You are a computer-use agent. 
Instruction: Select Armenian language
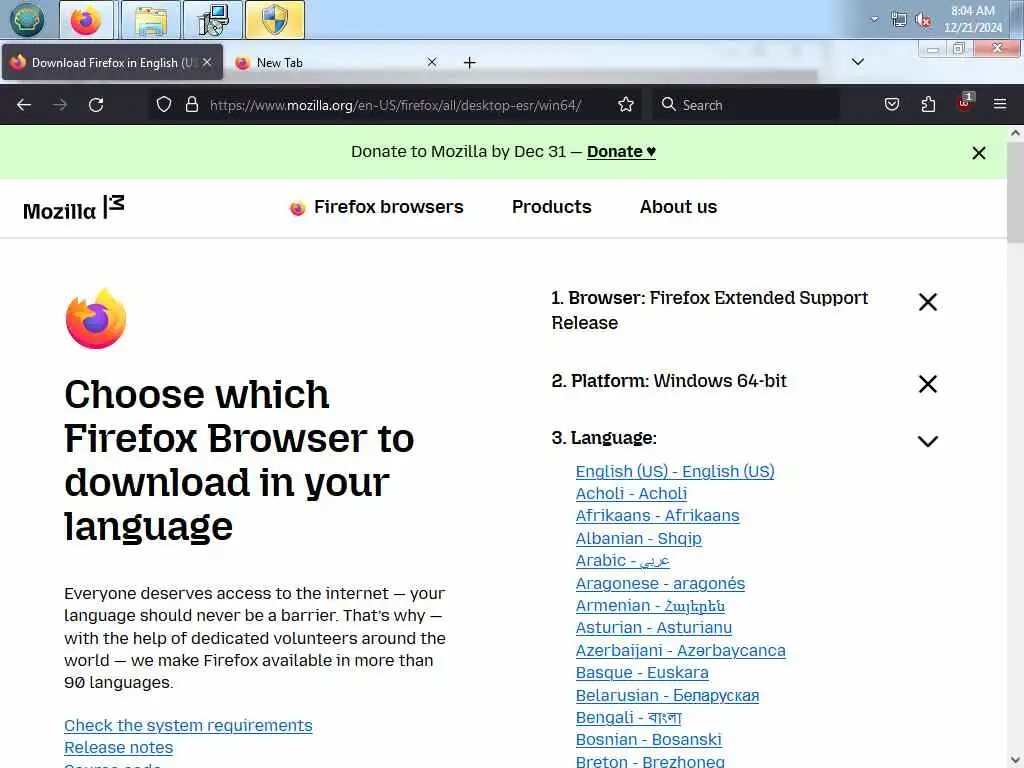click(650, 606)
